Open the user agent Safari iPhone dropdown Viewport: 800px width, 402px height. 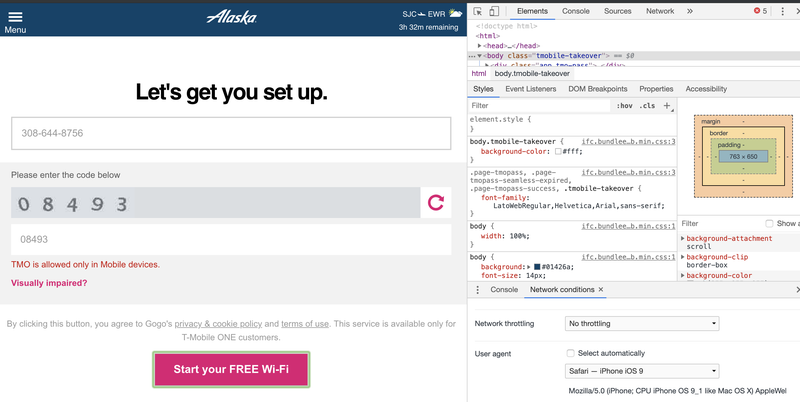[x=642, y=371]
